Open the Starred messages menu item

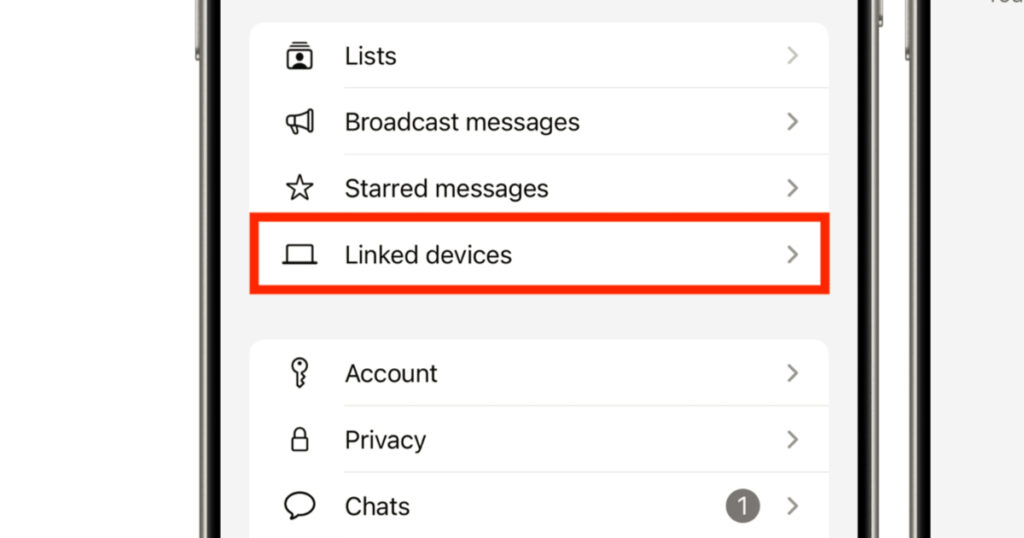pyautogui.click(x=446, y=188)
